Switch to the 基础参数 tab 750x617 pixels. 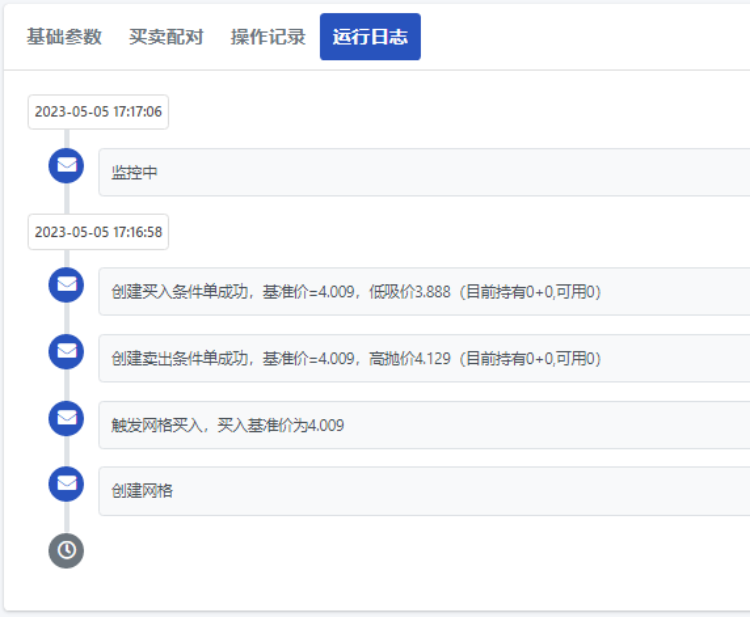[x=64, y=37]
